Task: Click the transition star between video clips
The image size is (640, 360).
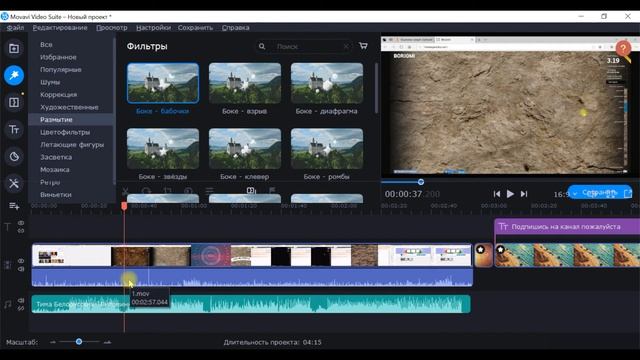Action: 481,250
